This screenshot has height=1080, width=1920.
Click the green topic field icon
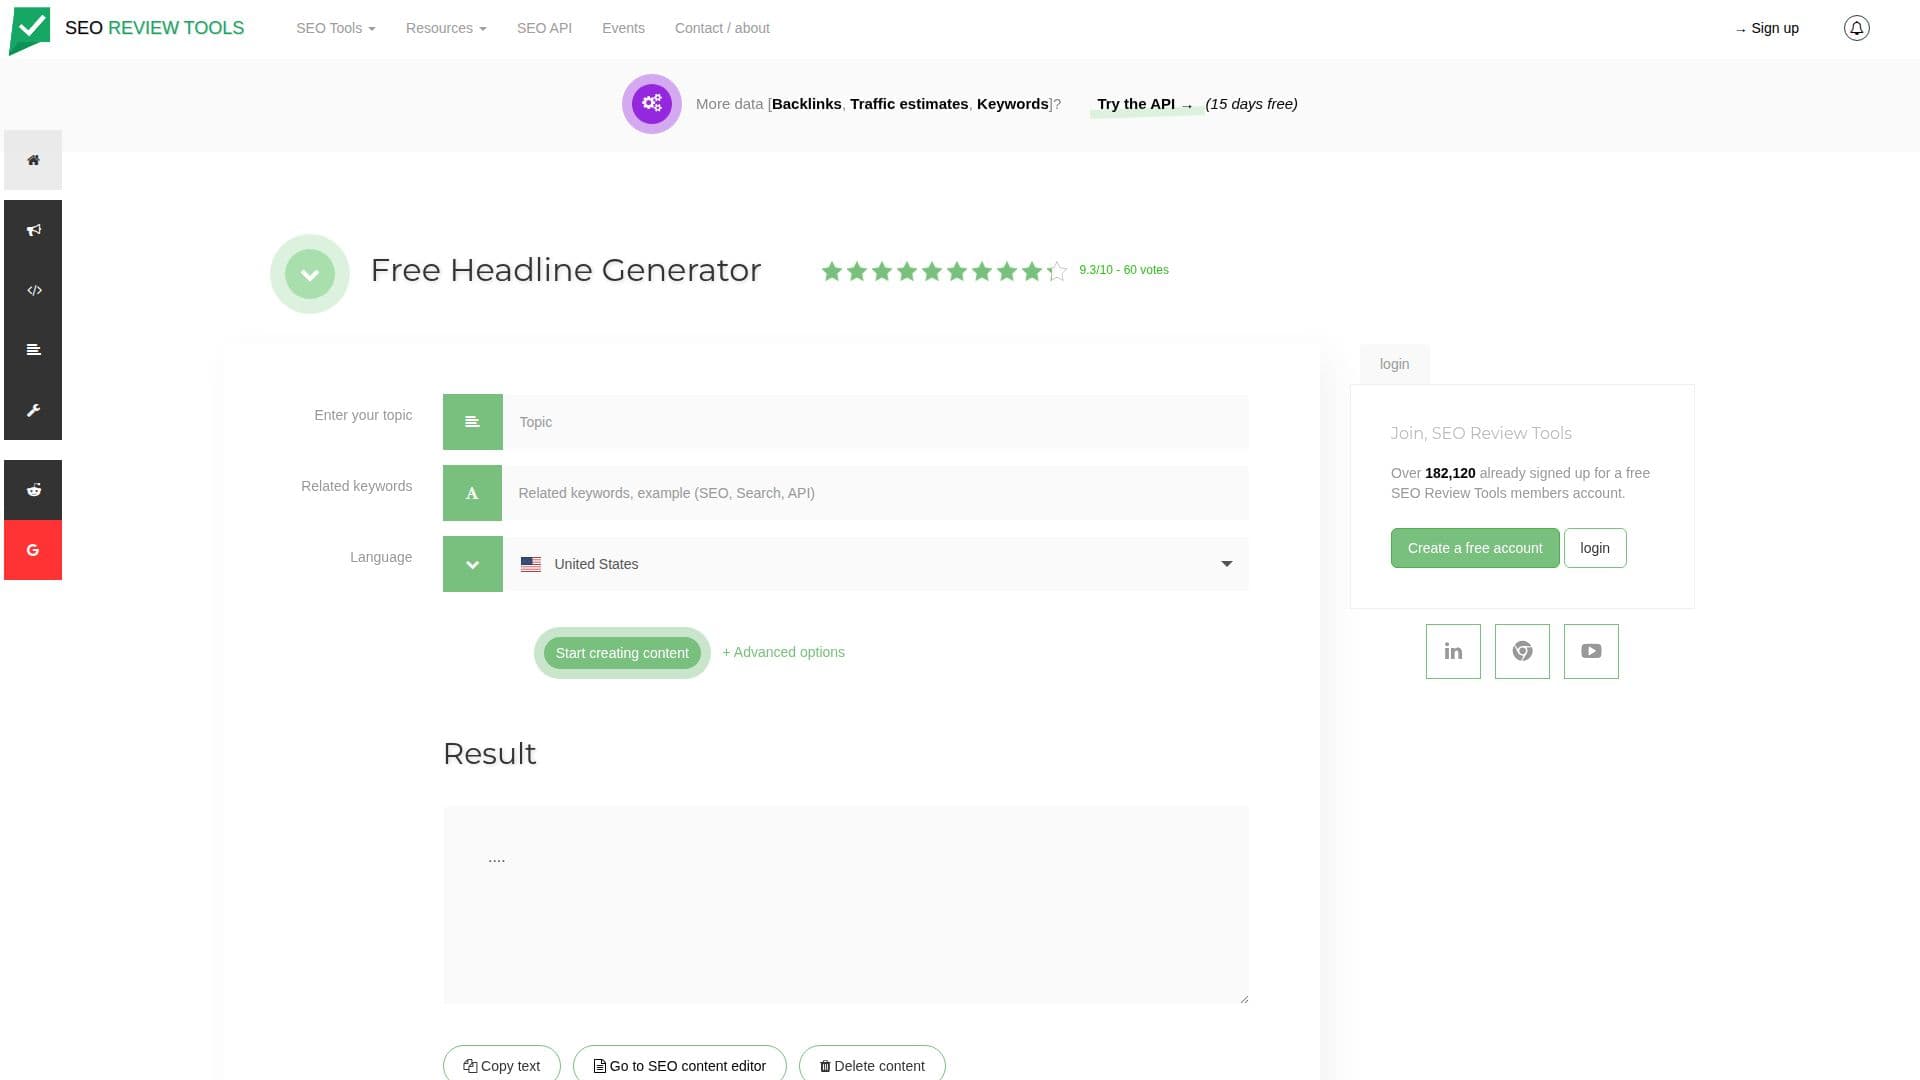(472, 422)
